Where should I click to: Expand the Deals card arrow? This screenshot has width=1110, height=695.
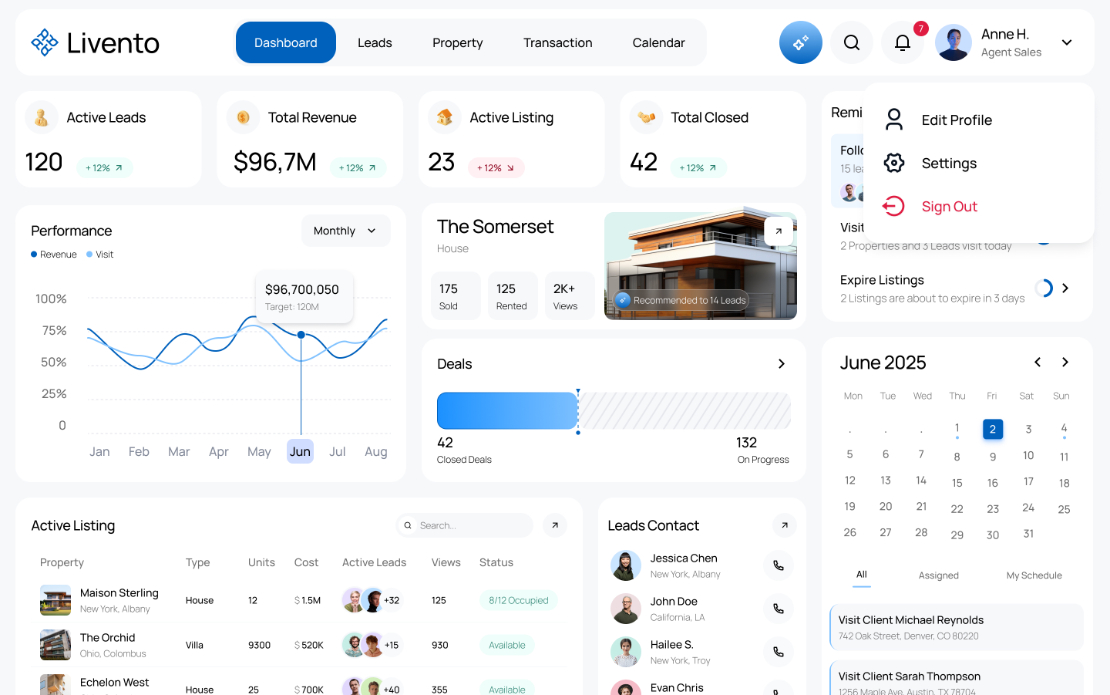click(782, 364)
